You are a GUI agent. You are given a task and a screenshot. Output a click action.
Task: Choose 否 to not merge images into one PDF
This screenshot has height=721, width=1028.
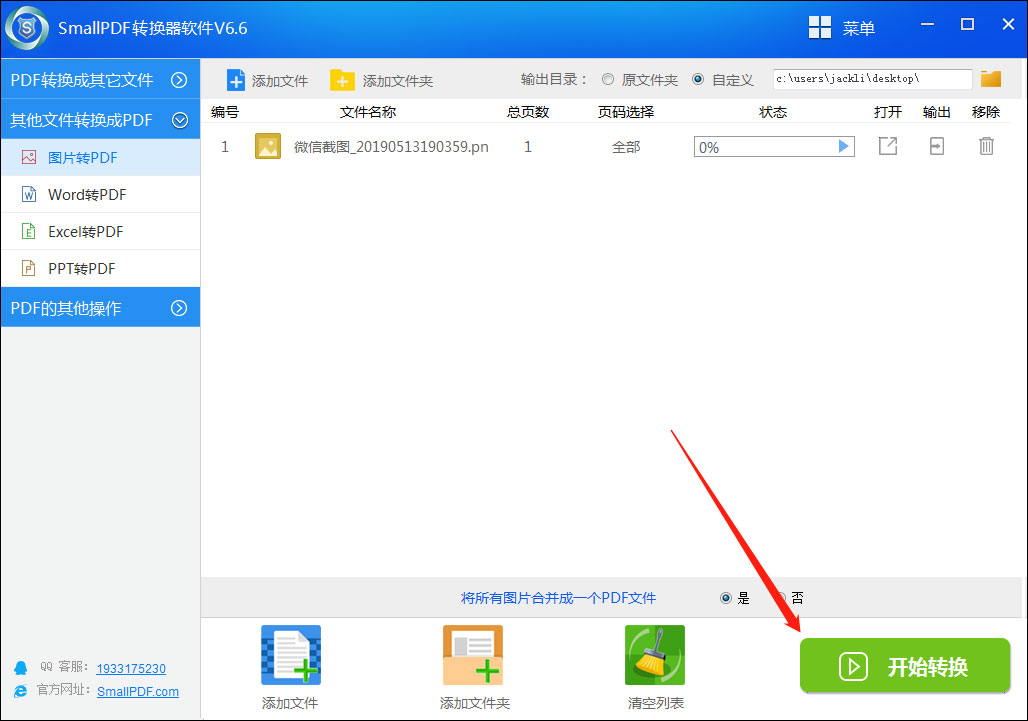coord(782,597)
